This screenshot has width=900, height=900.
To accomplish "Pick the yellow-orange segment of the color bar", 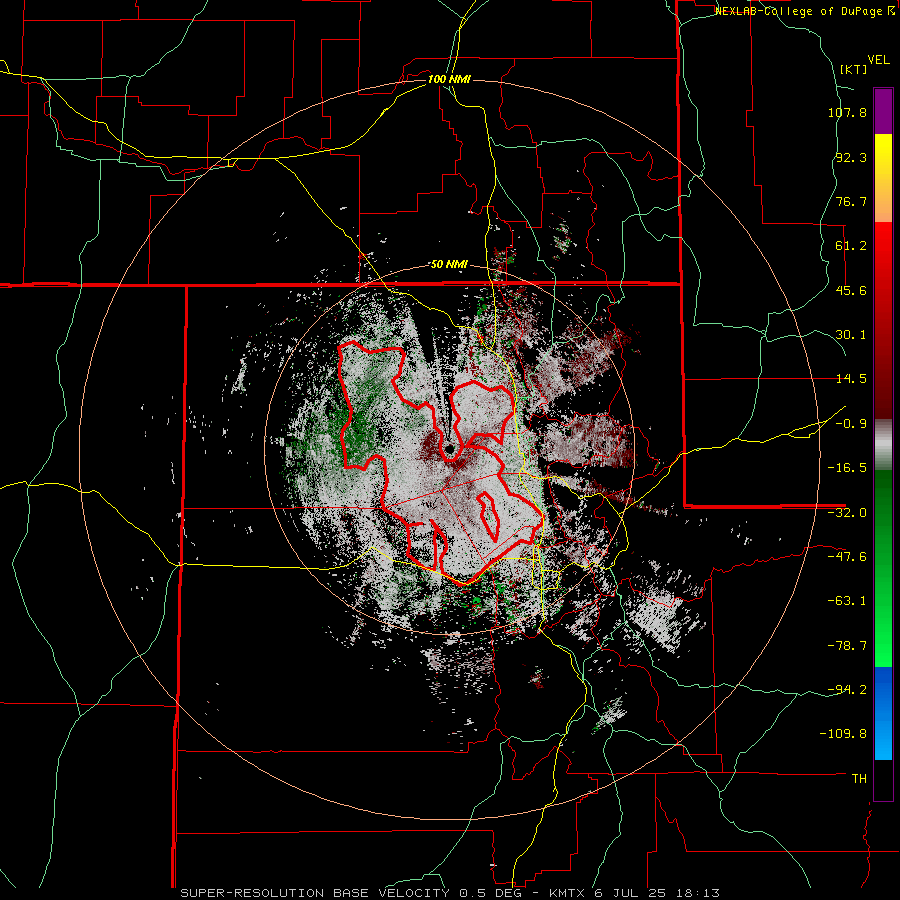I will [883, 178].
